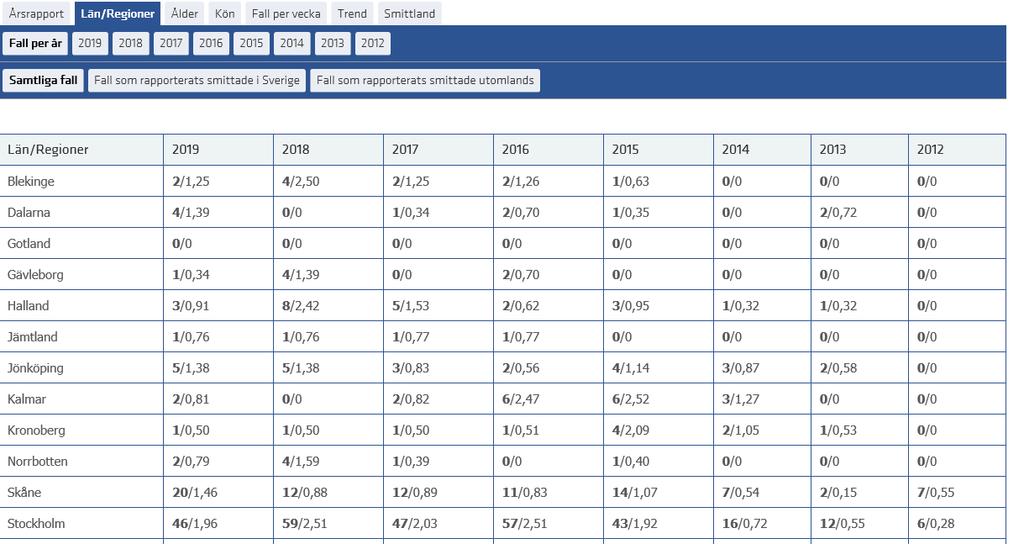This screenshot has height=544, width=1024.
Task: Select the Jönköping row label
Action: pyautogui.click(x=35, y=368)
